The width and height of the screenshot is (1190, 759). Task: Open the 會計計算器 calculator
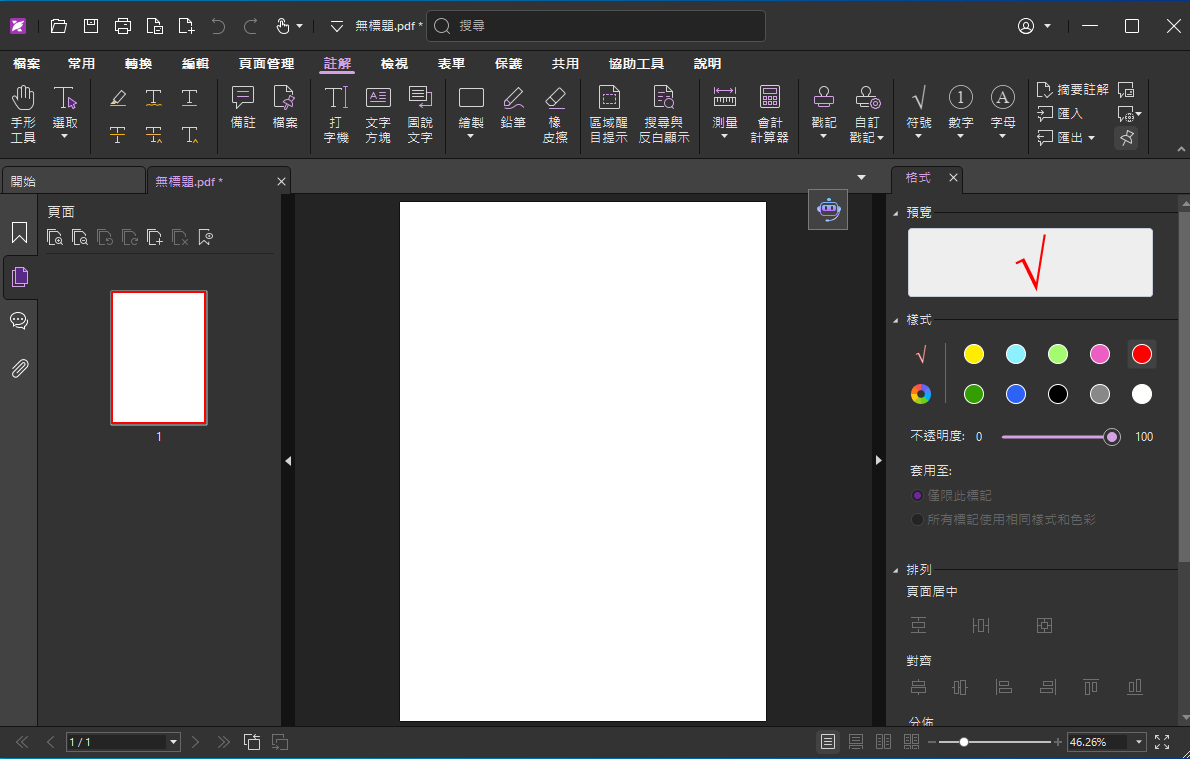coord(769,113)
